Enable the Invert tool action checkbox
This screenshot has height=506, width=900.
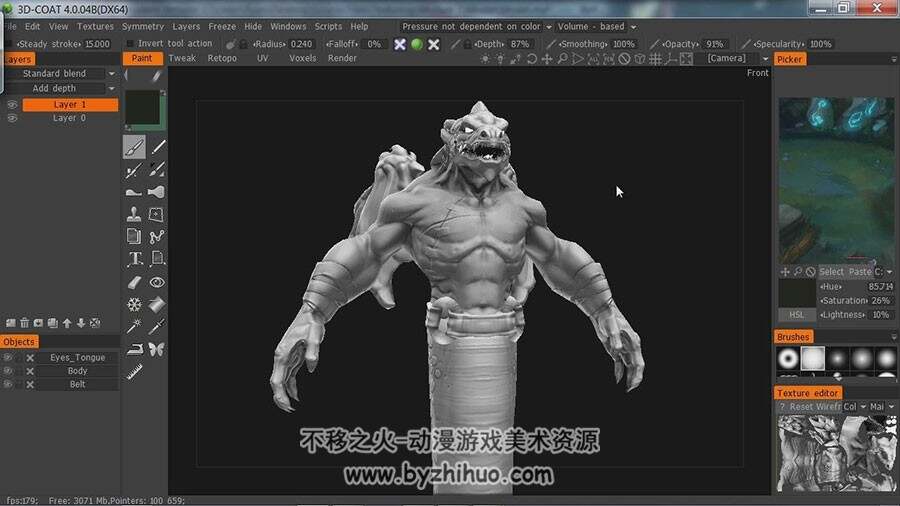click(x=130, y=44)
